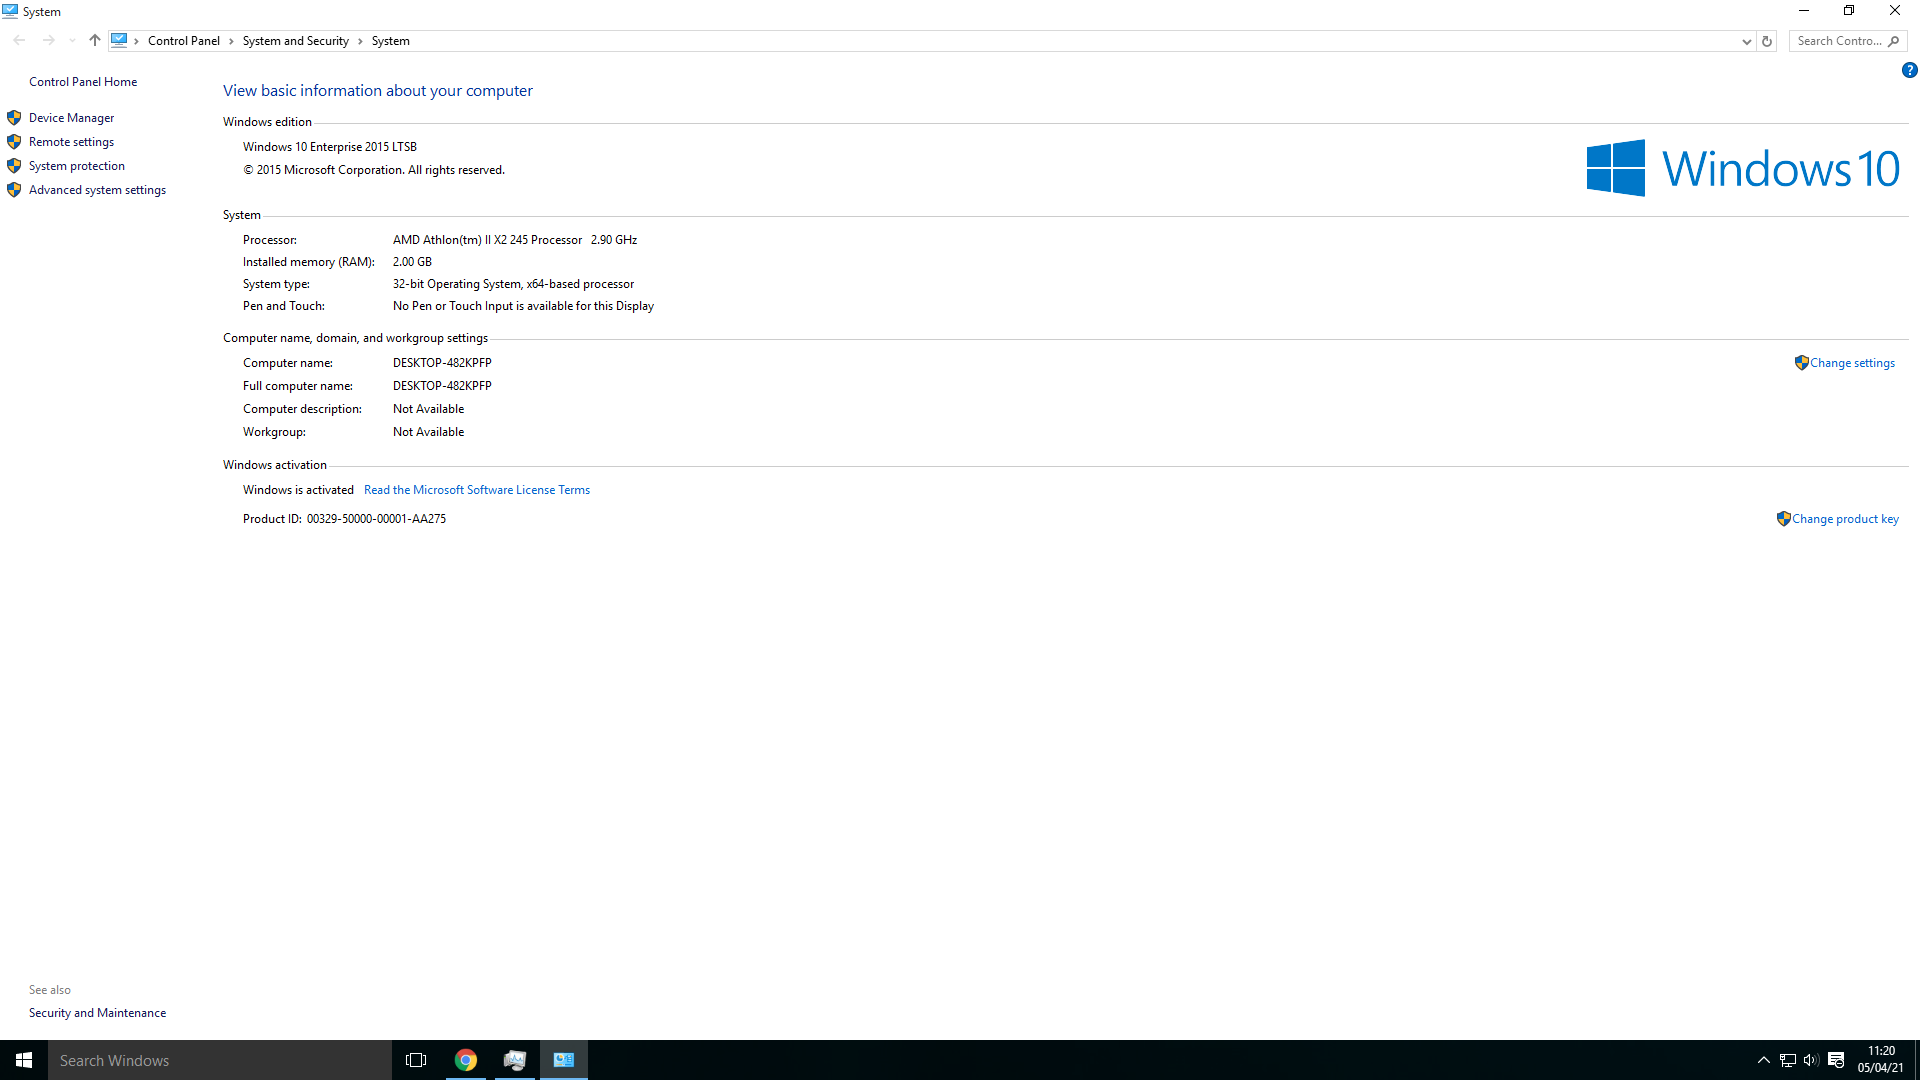Open Google Chrome from the taskbar
This screenshot has height=1080, width=1920.
(x=466, y=1060)
